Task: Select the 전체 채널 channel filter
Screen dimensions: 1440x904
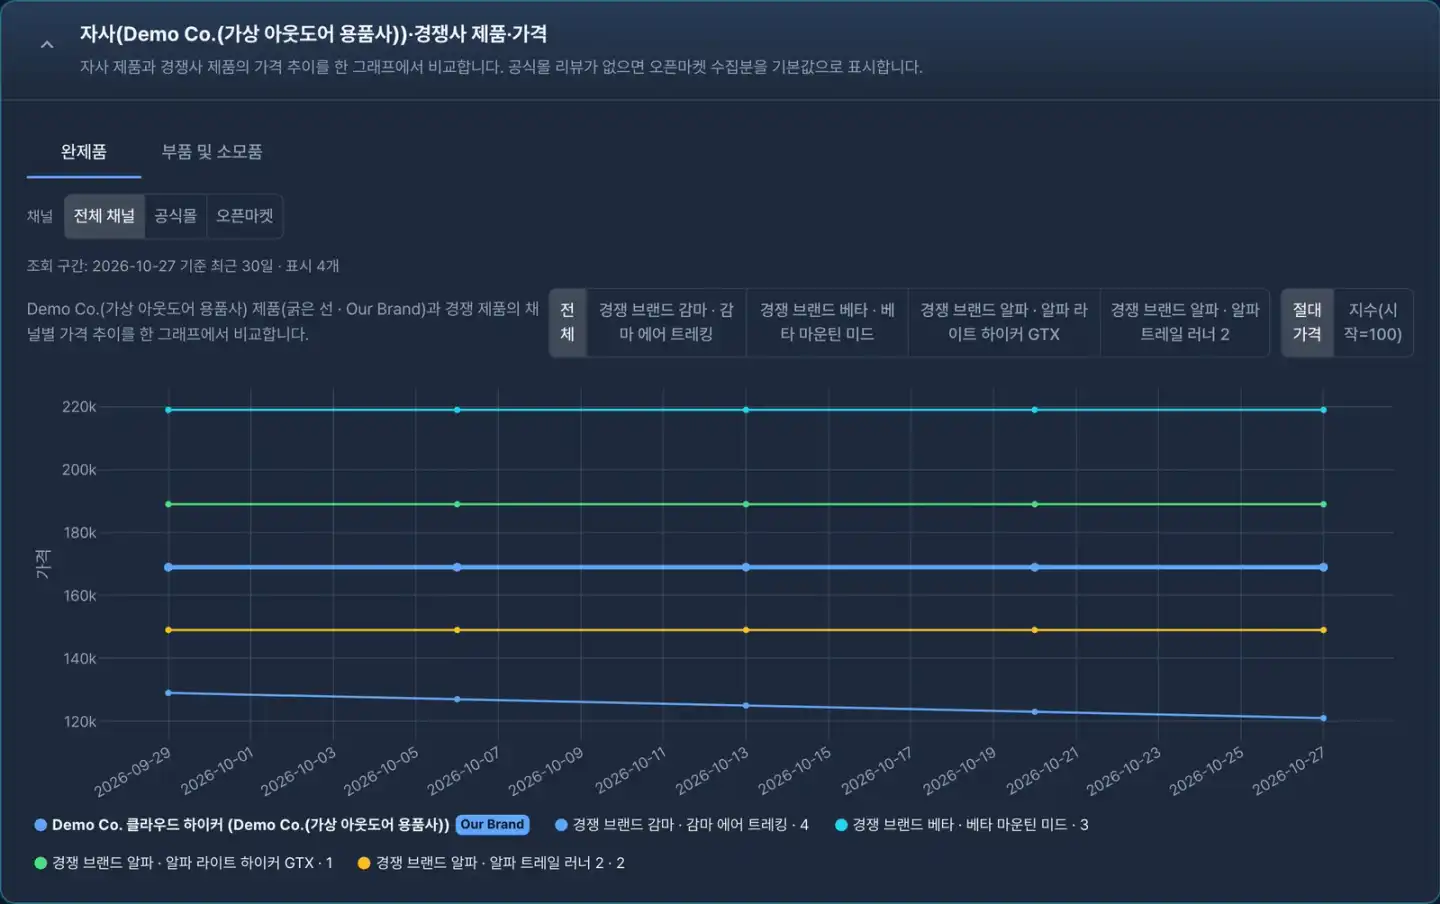Action: [x=104, y=216]
